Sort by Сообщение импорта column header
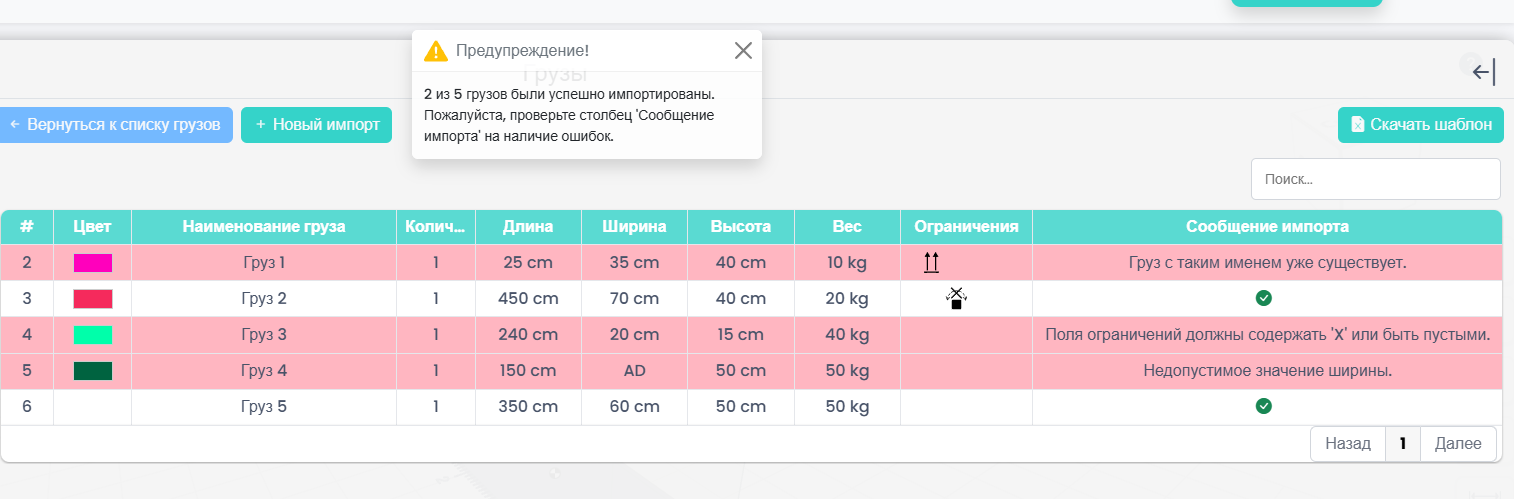This screenshot has height=499, width=1514. click(x=1267, y=227)
